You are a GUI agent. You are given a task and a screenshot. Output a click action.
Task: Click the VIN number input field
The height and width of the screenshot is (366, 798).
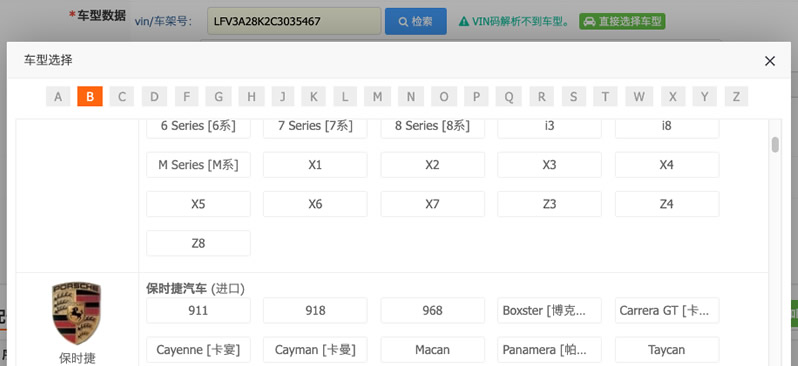(x=294, y=21)
